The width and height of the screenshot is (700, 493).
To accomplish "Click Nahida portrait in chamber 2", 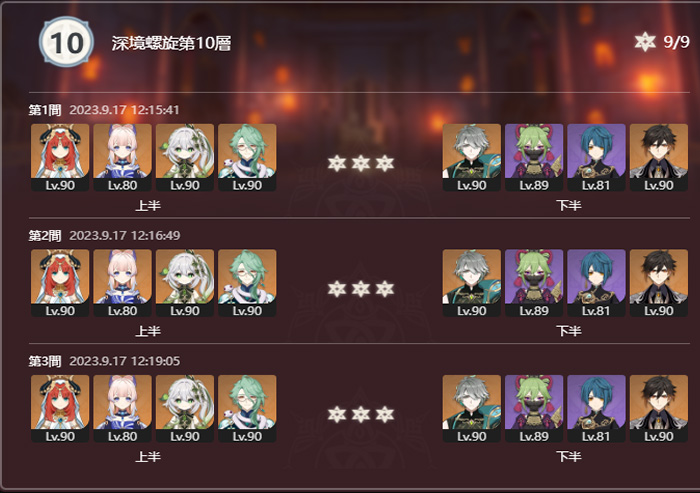I will [x=185, y=283].
